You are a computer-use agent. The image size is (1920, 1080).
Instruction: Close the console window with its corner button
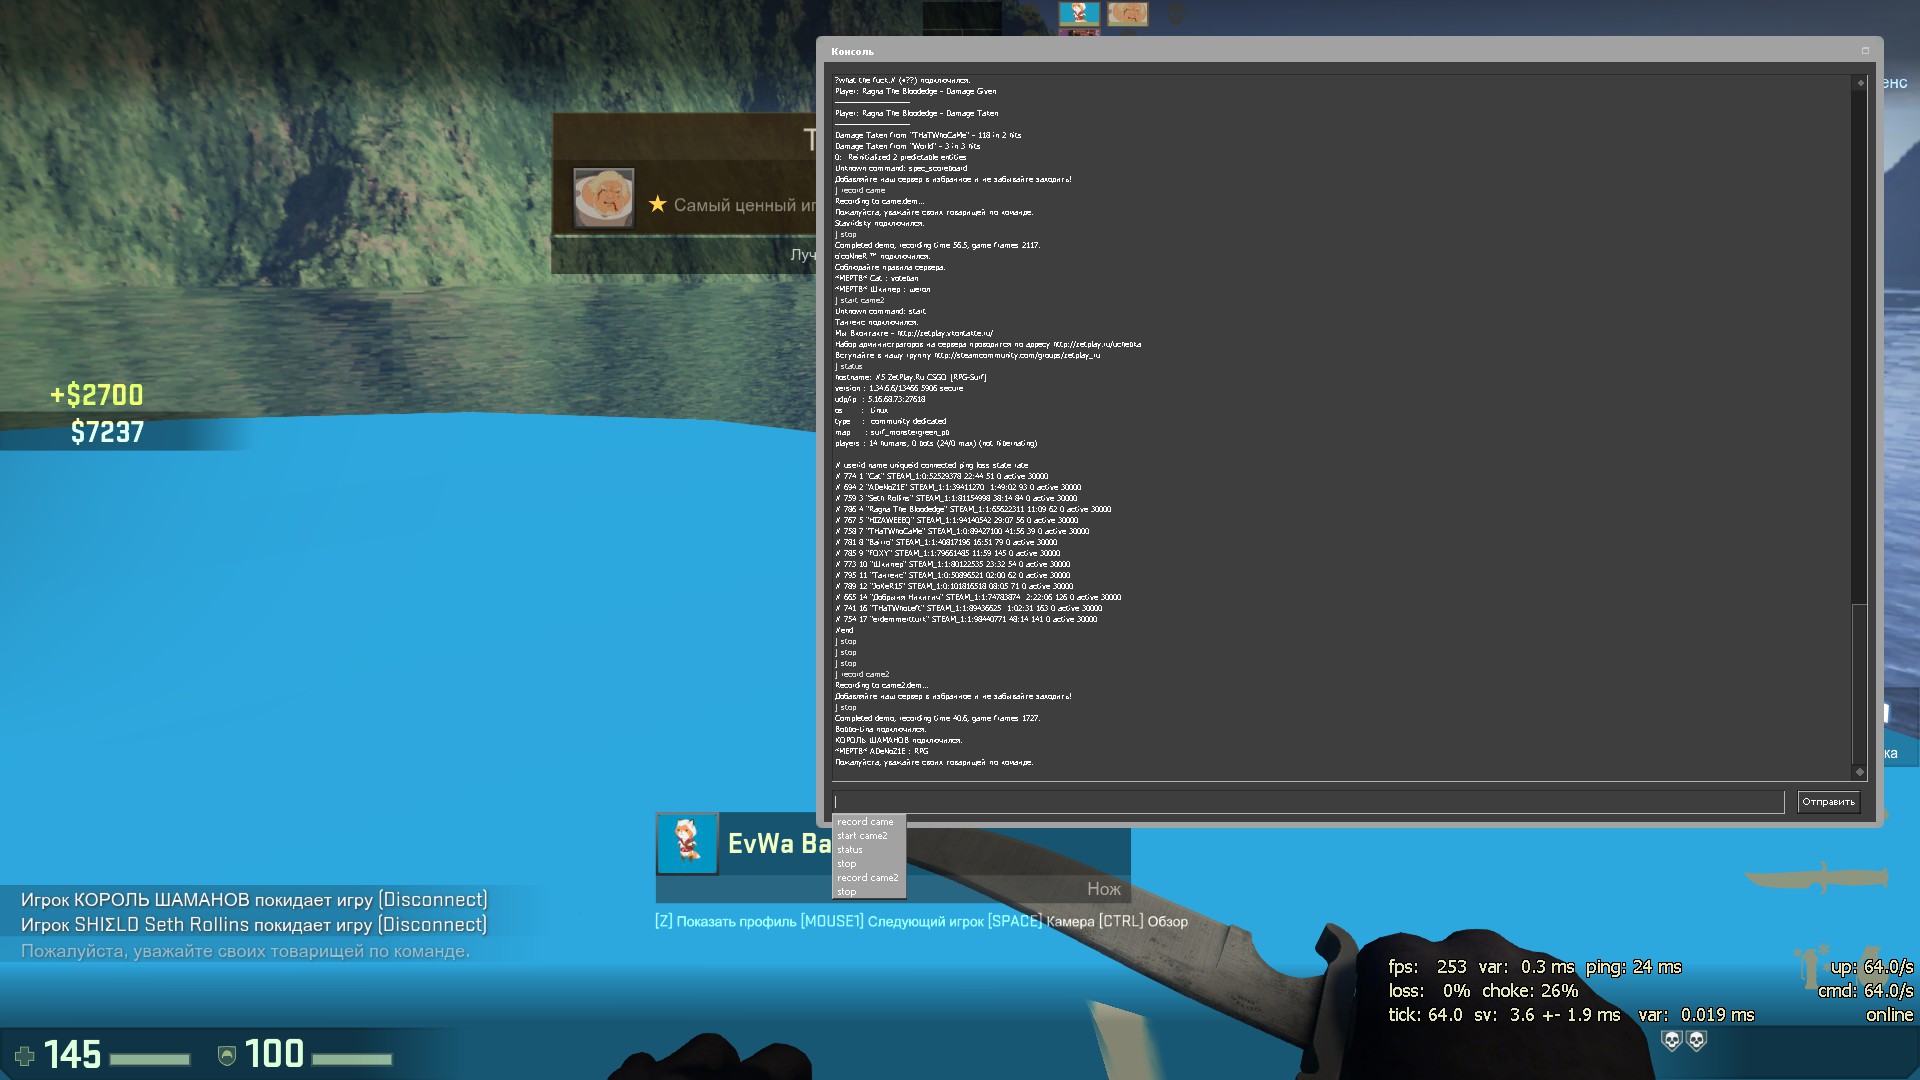pos(1865,51)
